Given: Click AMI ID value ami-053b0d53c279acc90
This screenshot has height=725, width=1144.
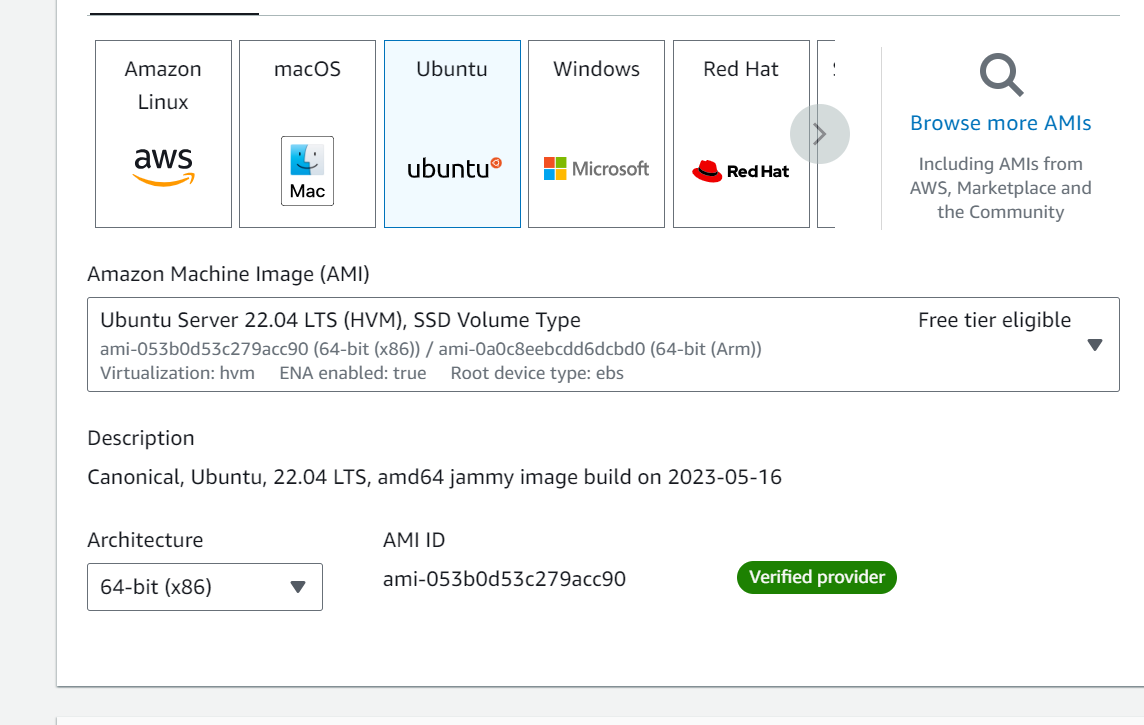Looking at the screenshot, I should (504, 579).
